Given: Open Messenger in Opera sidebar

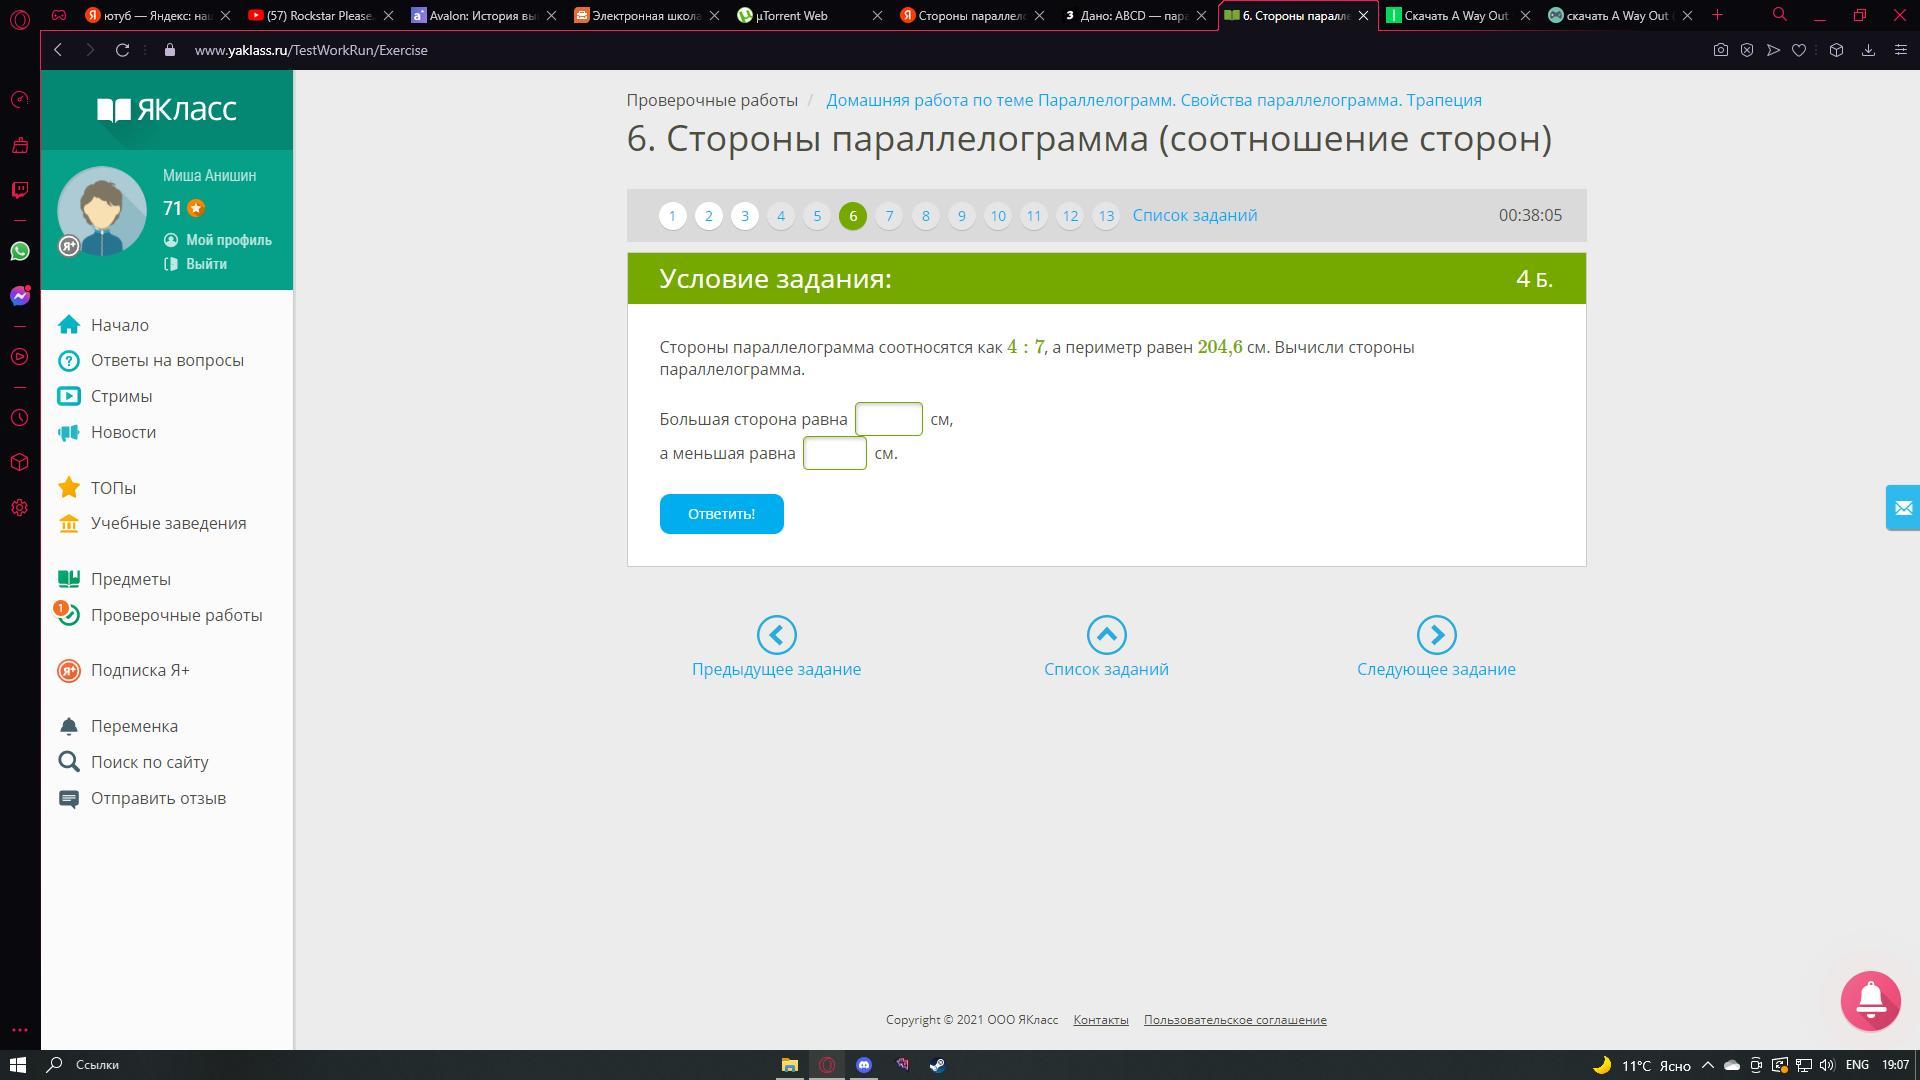Looking at the screenshot, I should click(x=20, y=296).
